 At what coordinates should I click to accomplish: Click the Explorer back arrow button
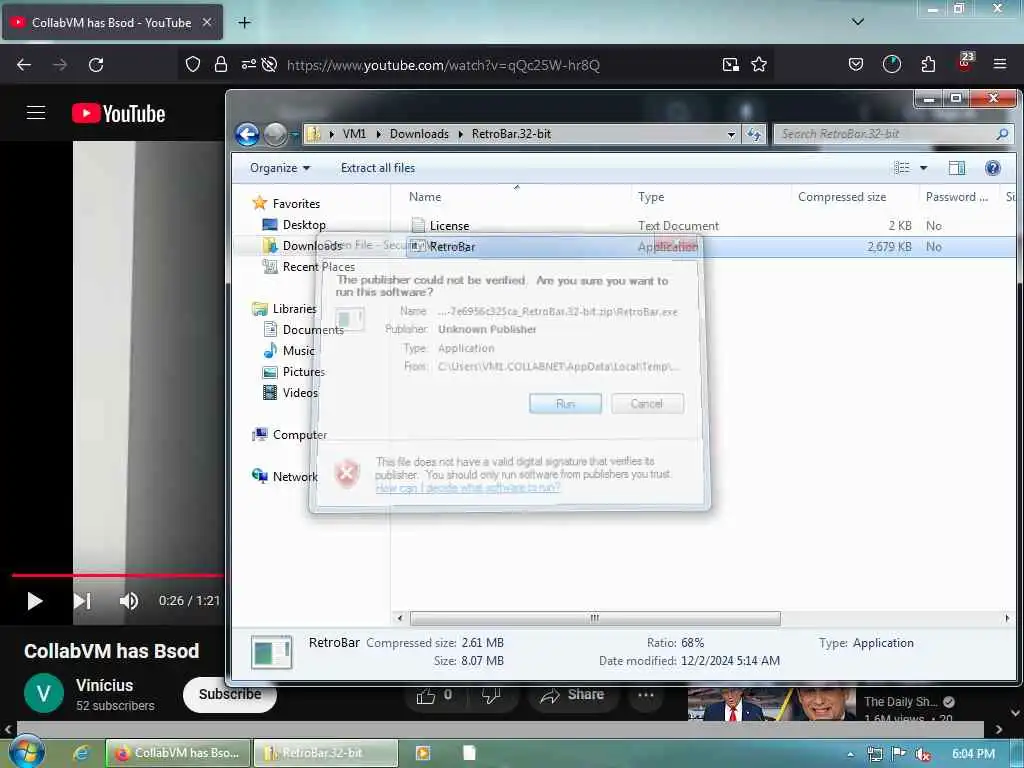[x=248, y=135]
